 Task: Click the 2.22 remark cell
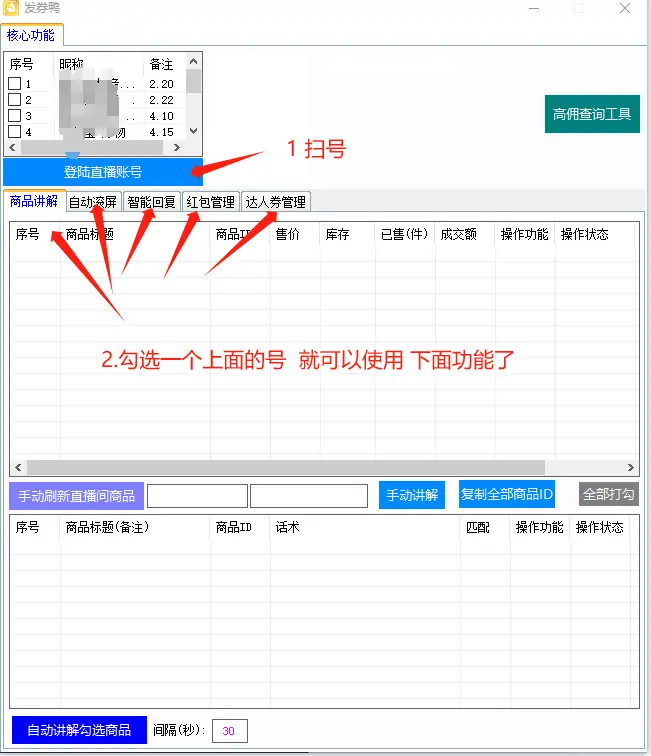pos(162,100)
